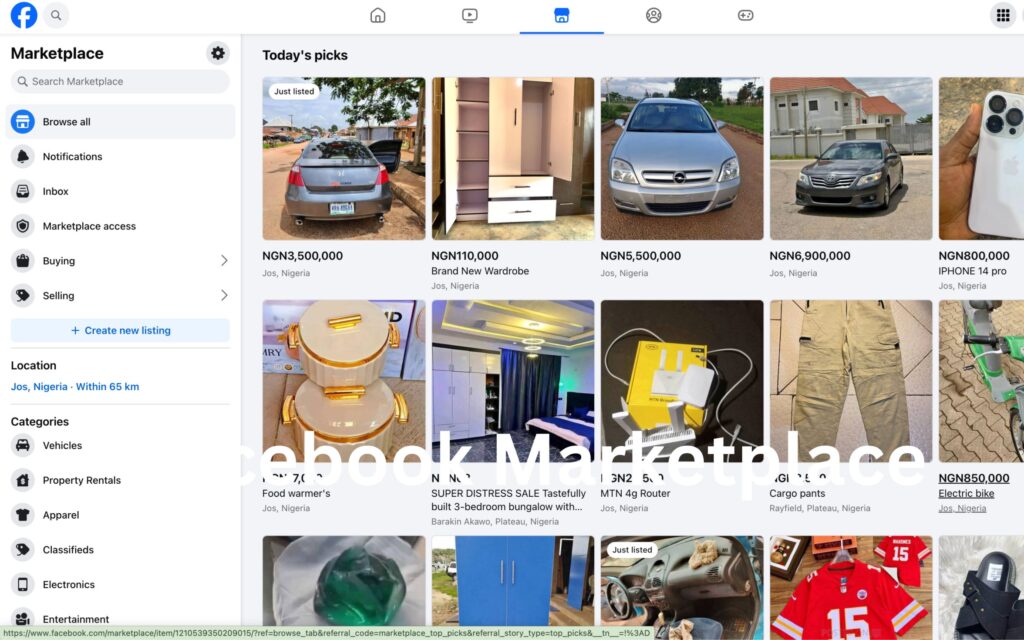The image size is (1024, 640).
Task: Open the Vehicles category label
Action: (x=63, y=445)
